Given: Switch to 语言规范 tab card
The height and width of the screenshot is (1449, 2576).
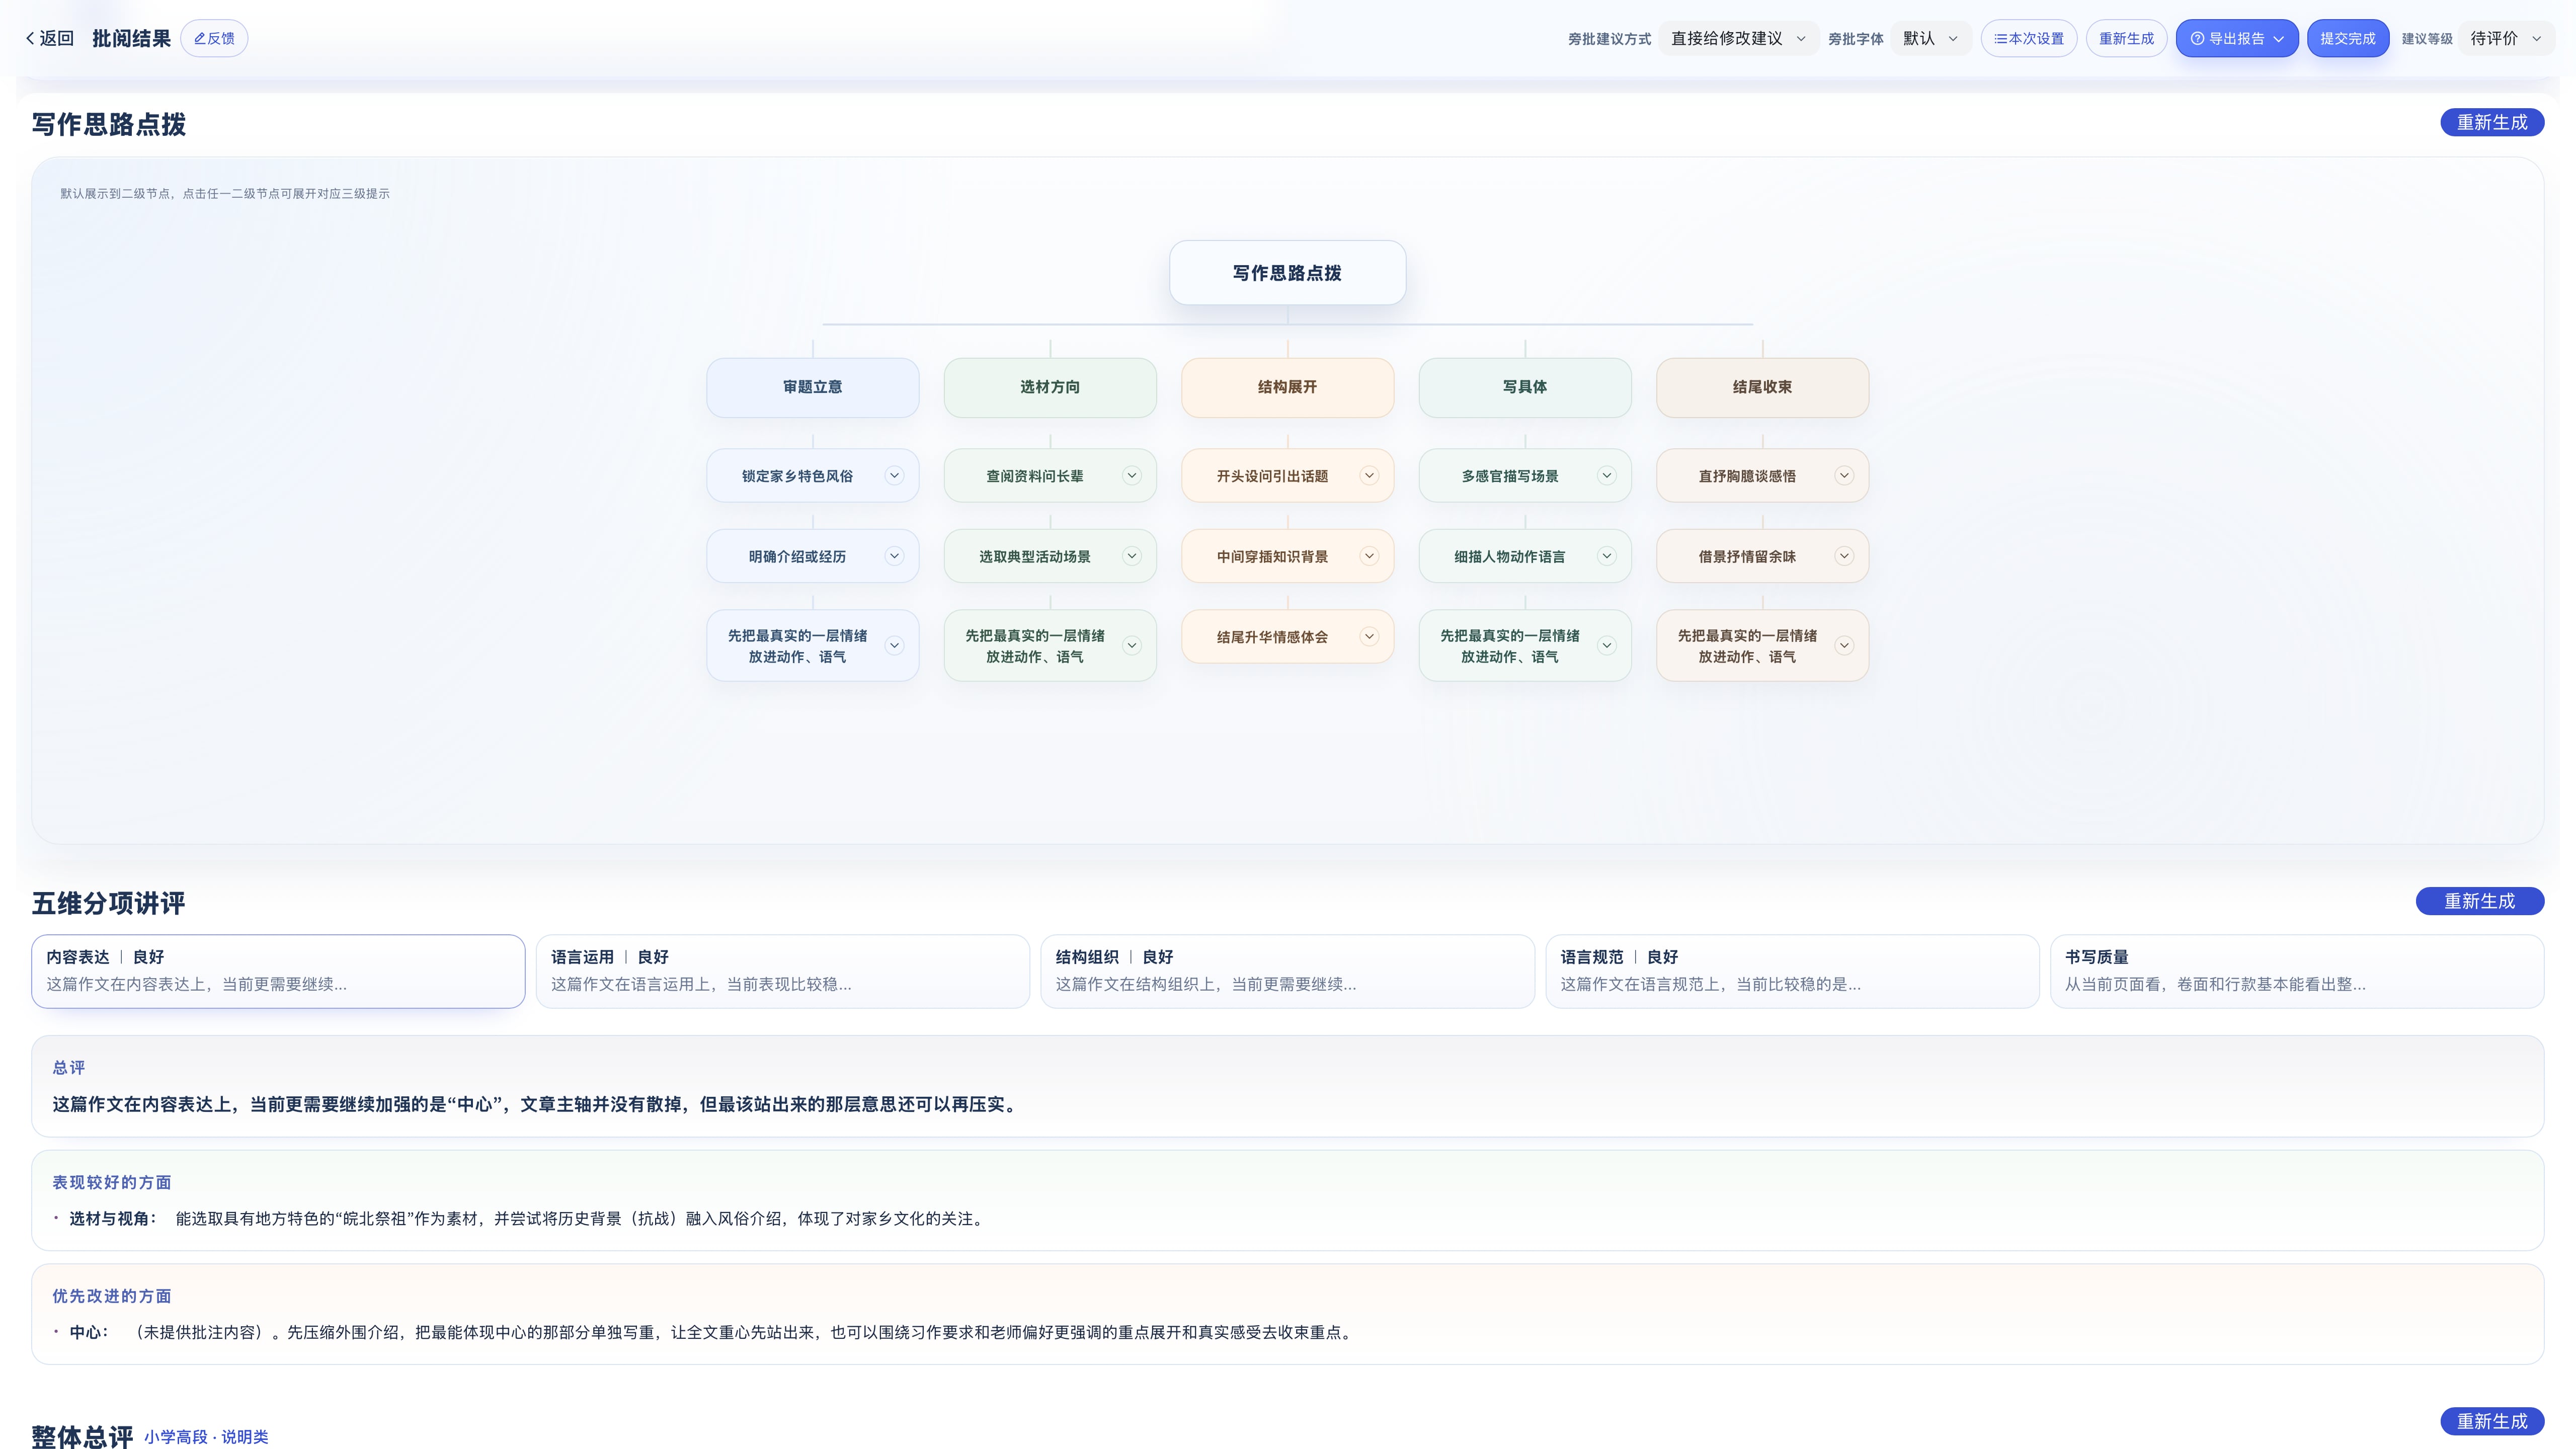Looking at the screenshot, I should click(1792, 971).
